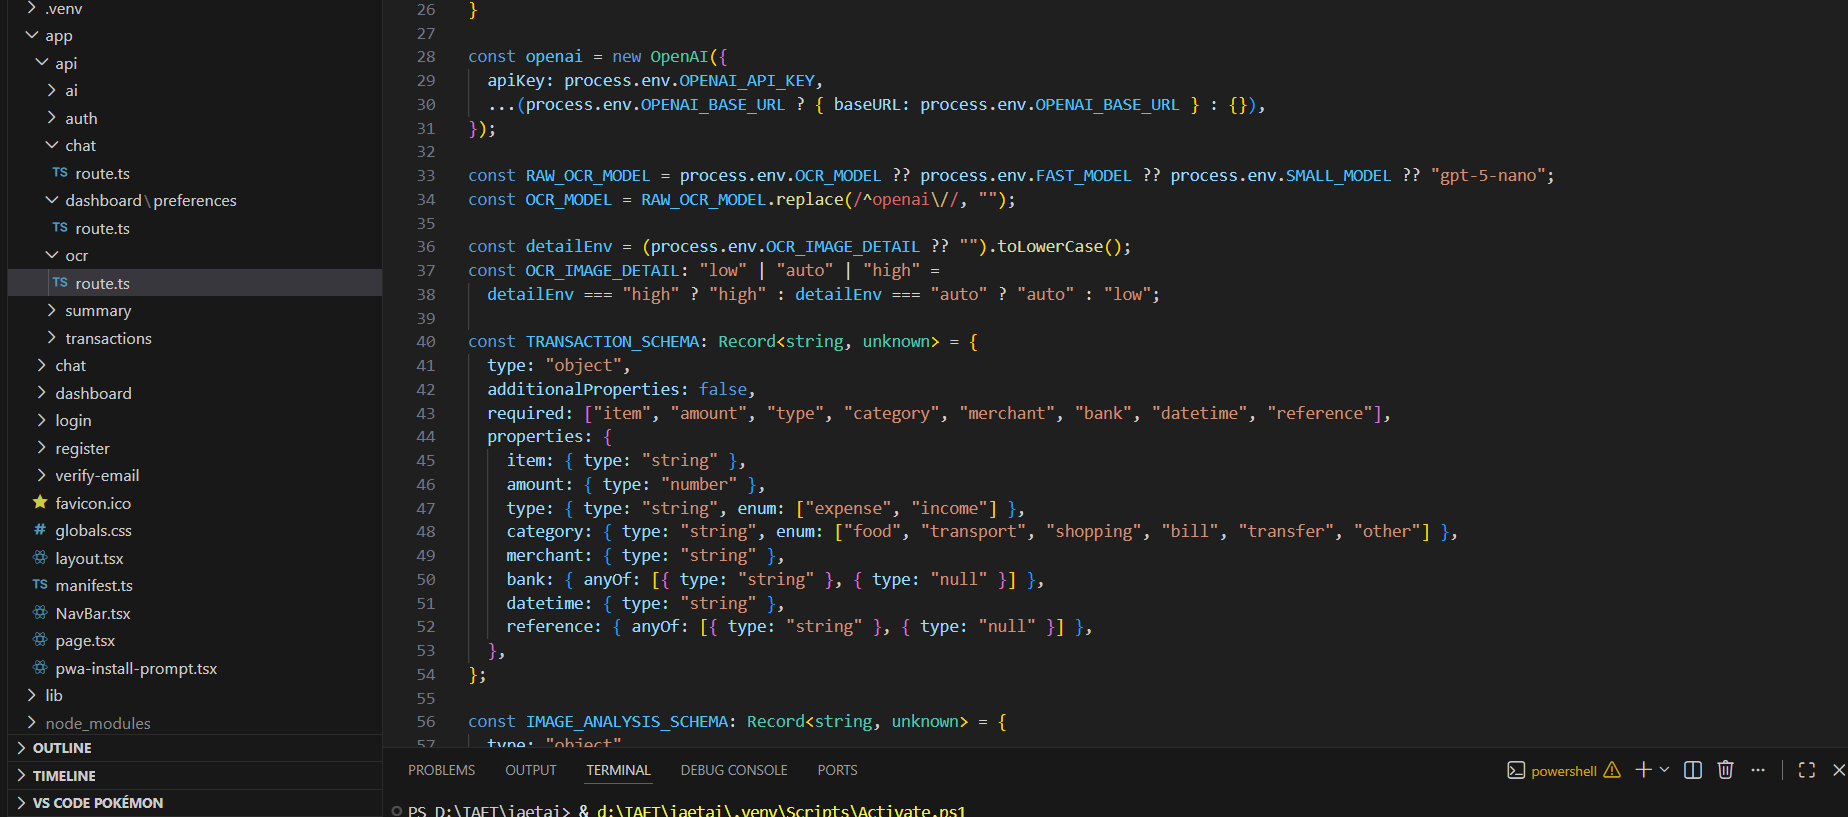Viewport: 1848px width, 817px height.
Task: Collapse the api folder
Action: click(x=195, y=63)
